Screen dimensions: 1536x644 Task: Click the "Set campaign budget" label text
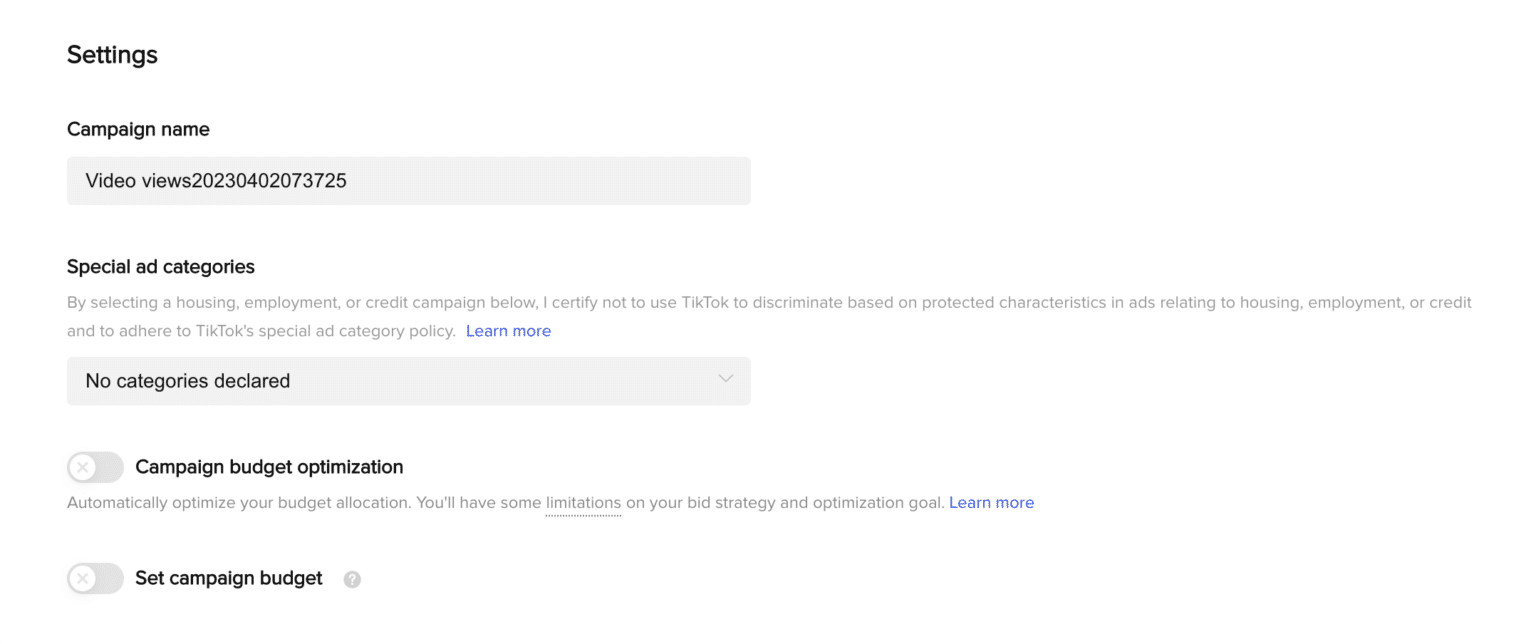pyautogui.click(x=229, y=578)
